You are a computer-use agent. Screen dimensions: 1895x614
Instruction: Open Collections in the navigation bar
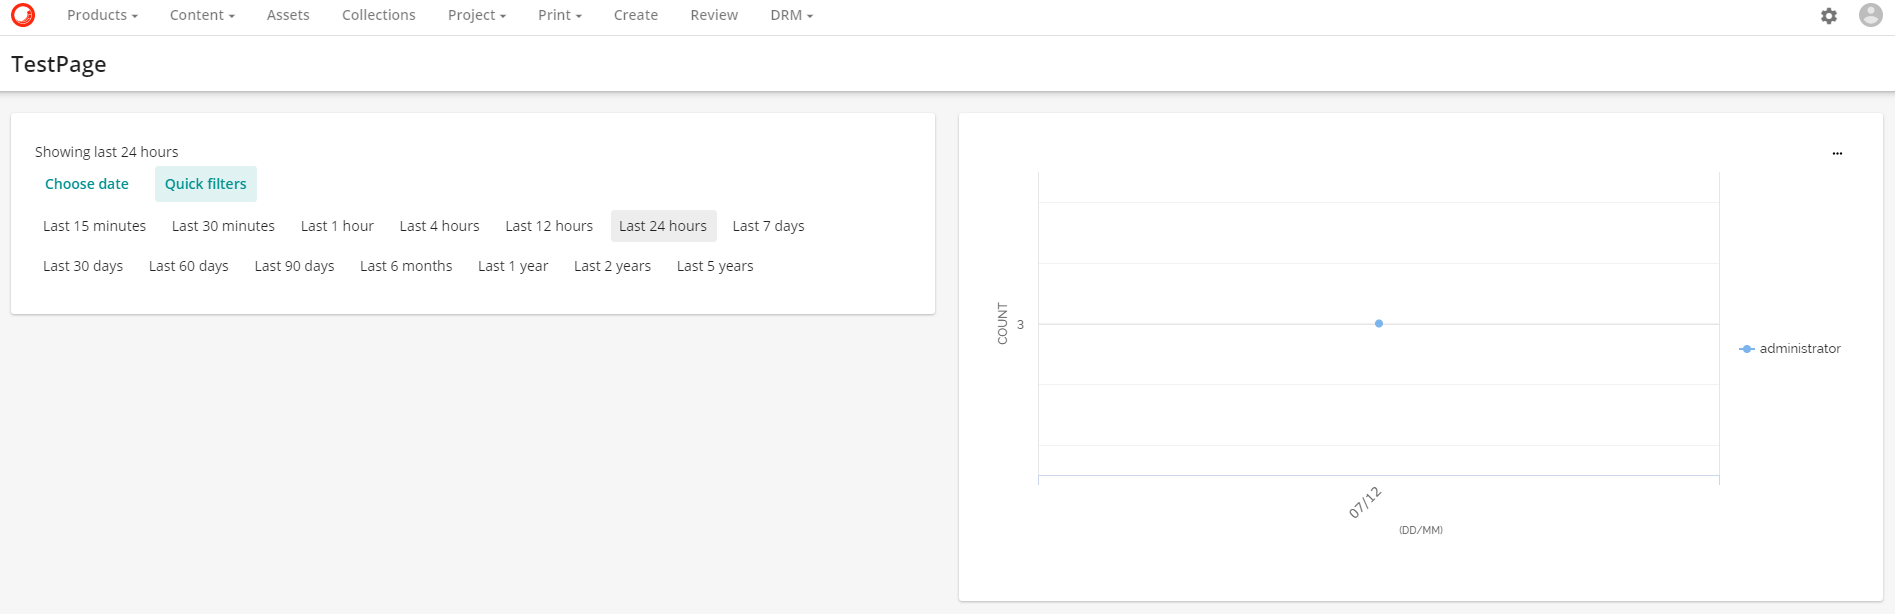click(x=379, y=15)
